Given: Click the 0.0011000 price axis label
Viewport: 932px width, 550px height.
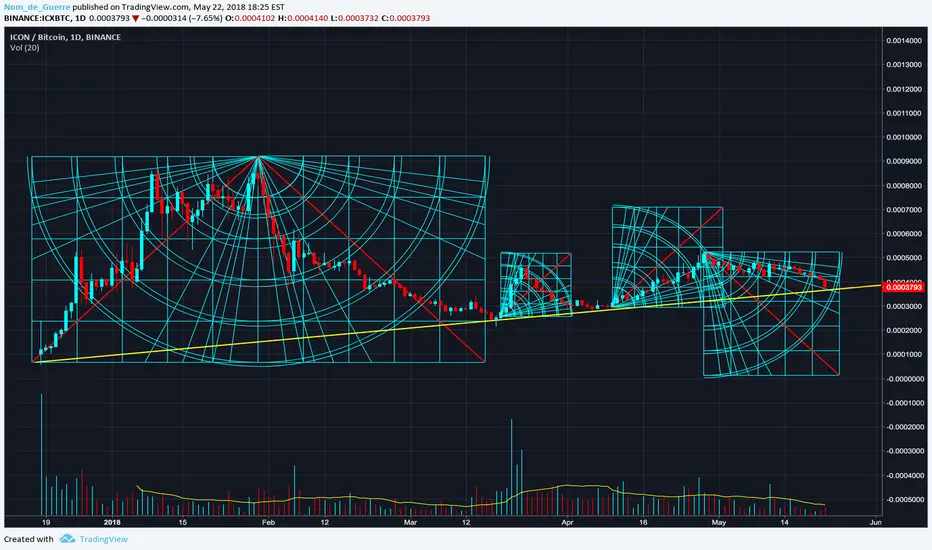Looking at the screenshot, I should [x=903, y=113].
